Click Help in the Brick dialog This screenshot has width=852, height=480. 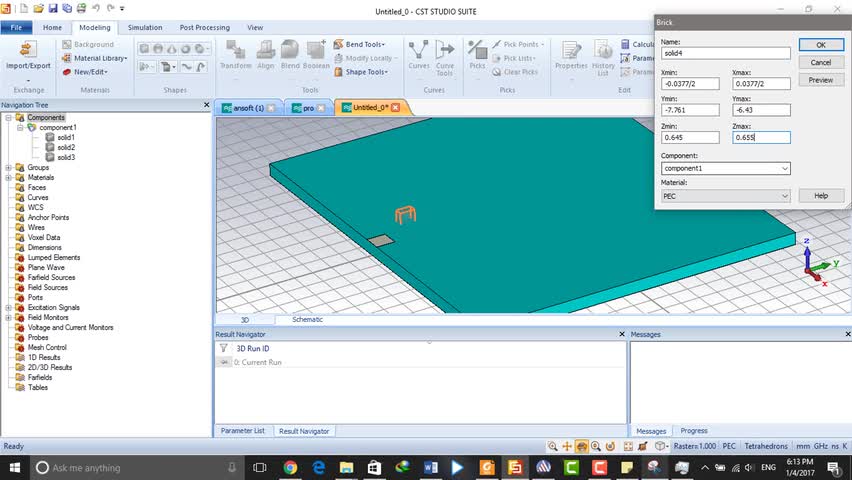coord(821,196)
